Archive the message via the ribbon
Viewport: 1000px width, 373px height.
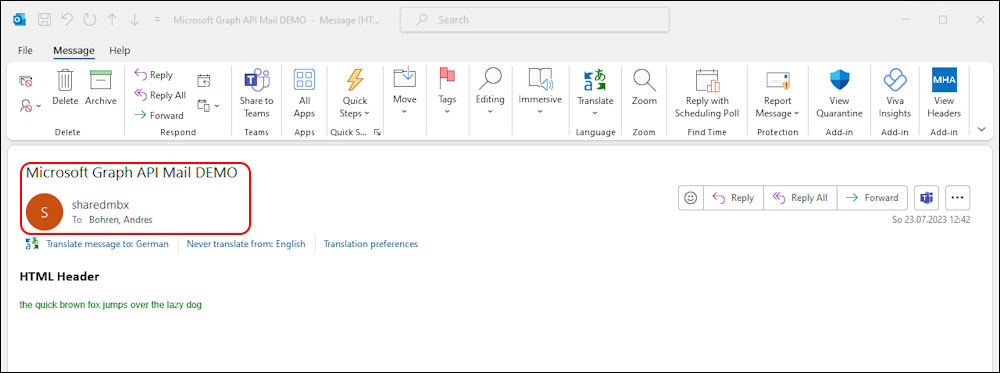pos(101,88)
